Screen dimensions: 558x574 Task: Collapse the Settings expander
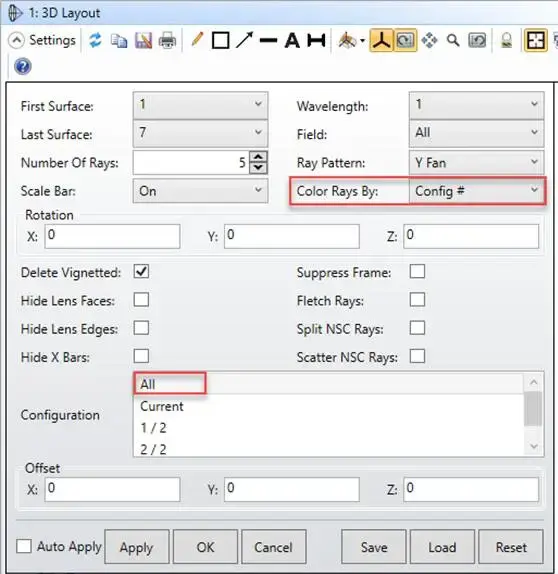coord(16,40)
